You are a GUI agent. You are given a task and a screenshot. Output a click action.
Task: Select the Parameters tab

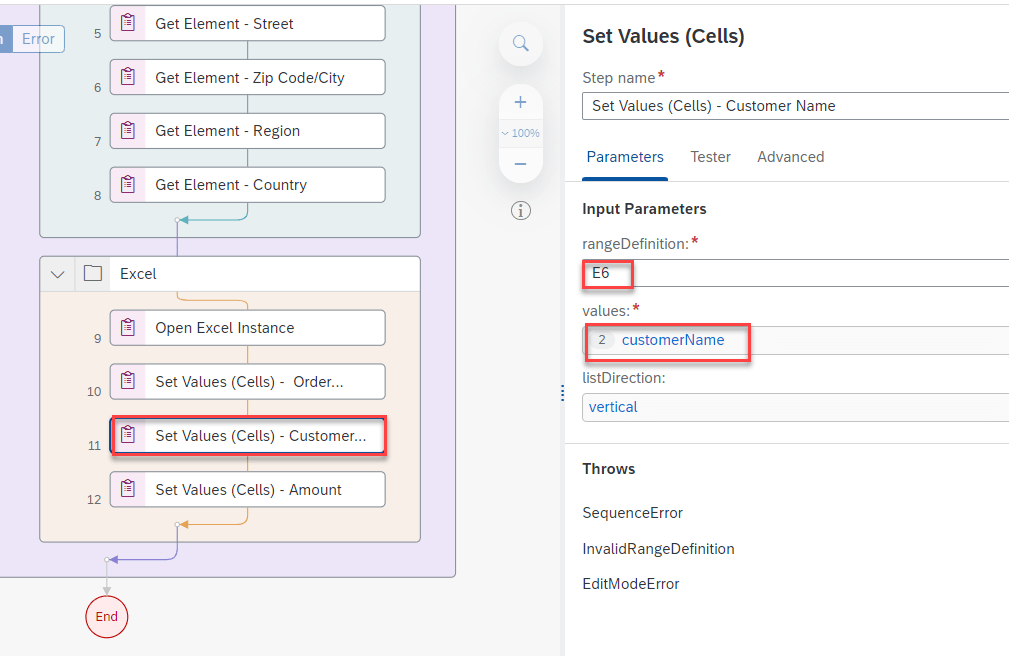point(625,157)
